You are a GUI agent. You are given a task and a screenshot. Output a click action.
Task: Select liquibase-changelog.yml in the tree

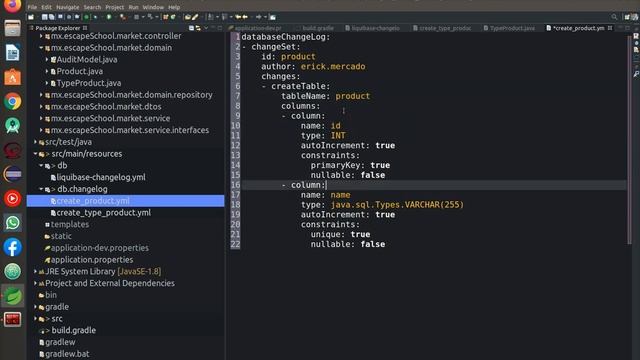101,178
